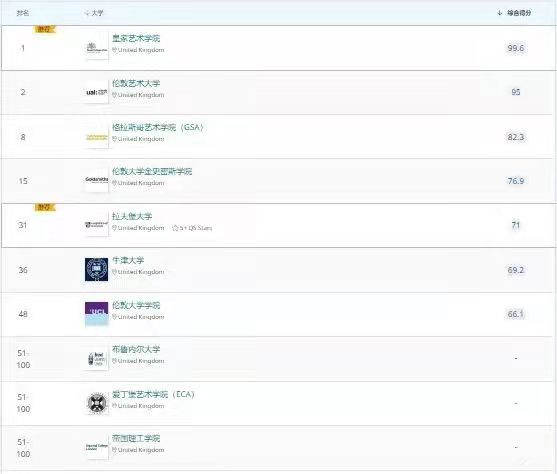
Task: Select the score value 66.1
Action: 516,314
